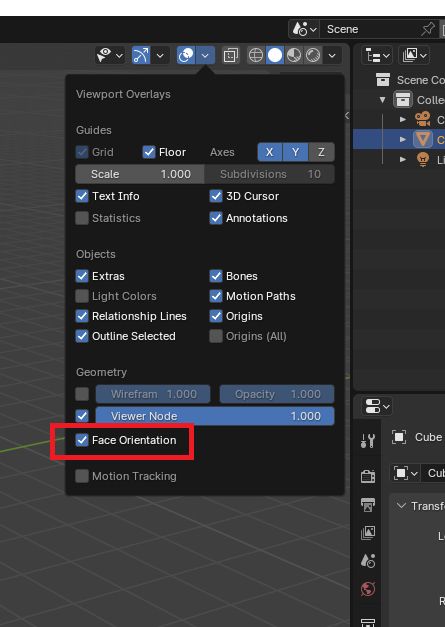This screenshot has height=627, width=445.
Task: Enable Origins (All) checkbox
Action: [216, 336]
